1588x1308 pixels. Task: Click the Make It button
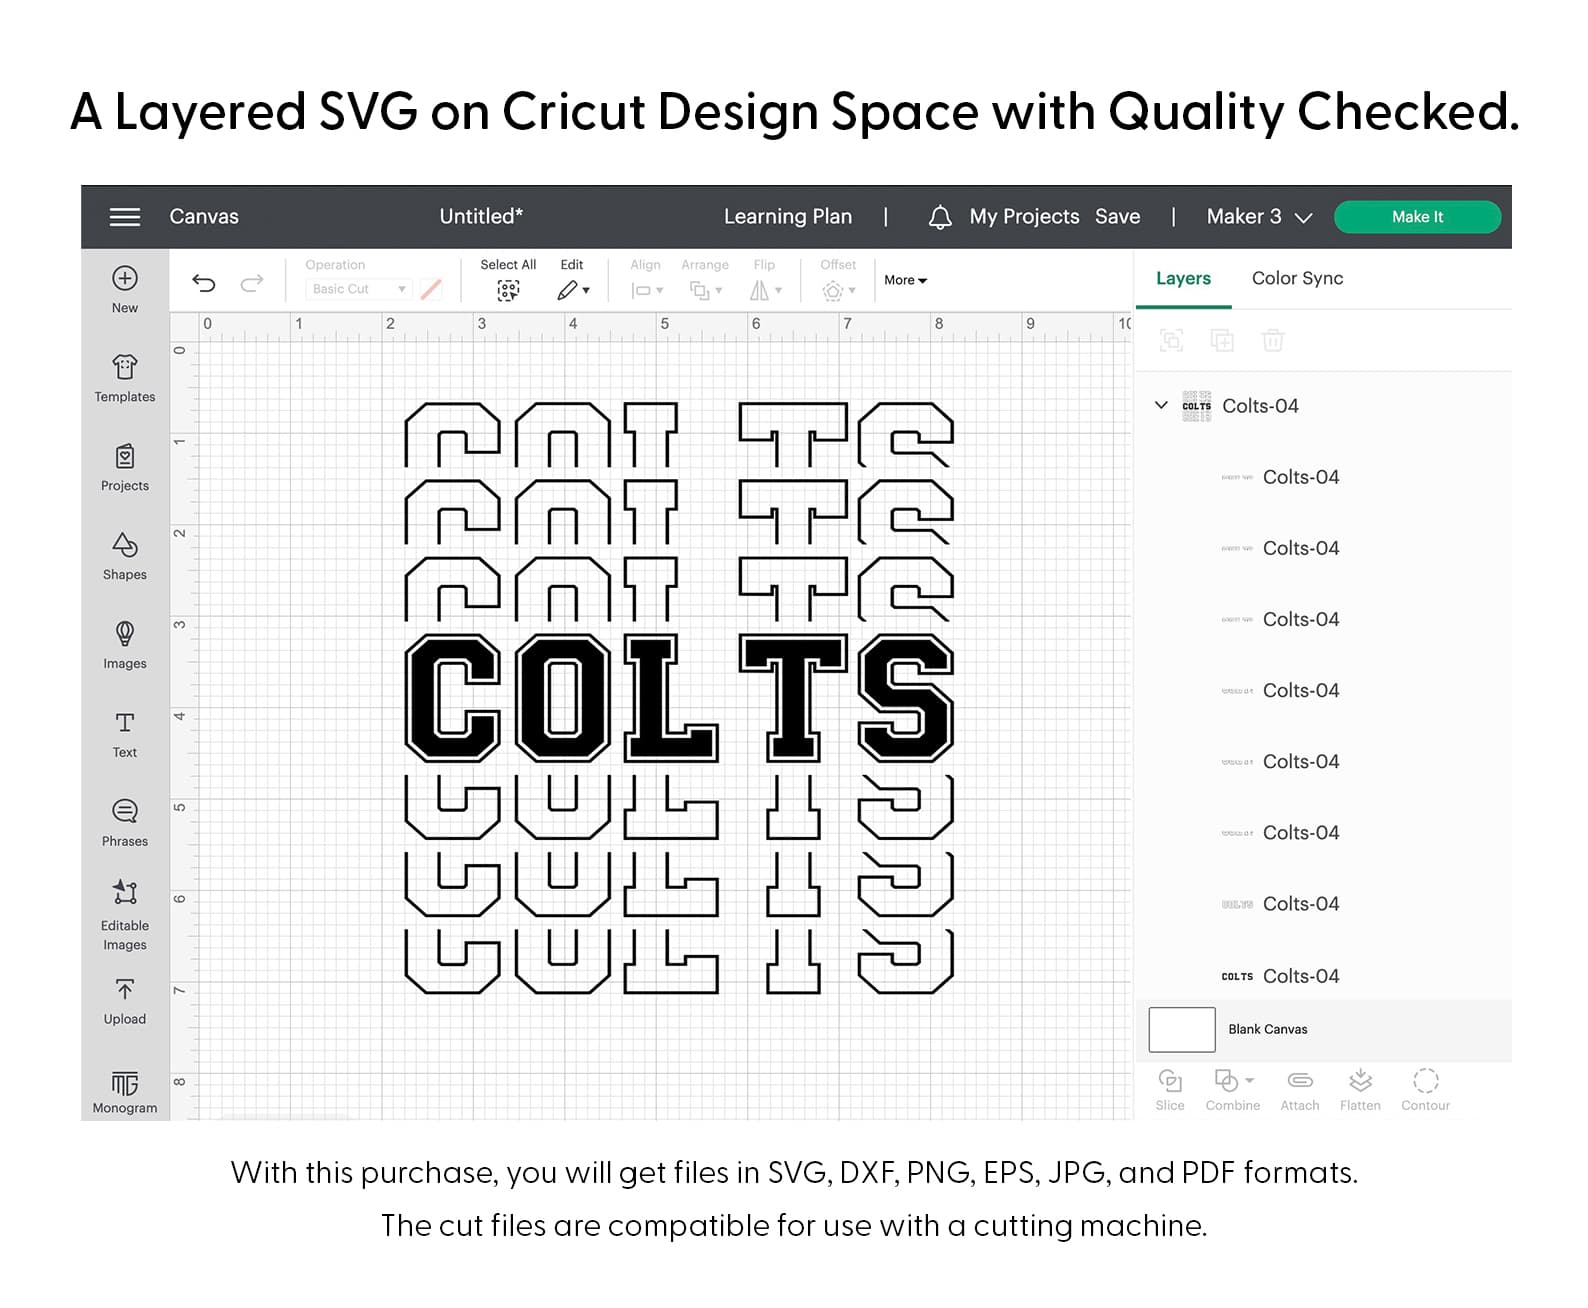1417,217
